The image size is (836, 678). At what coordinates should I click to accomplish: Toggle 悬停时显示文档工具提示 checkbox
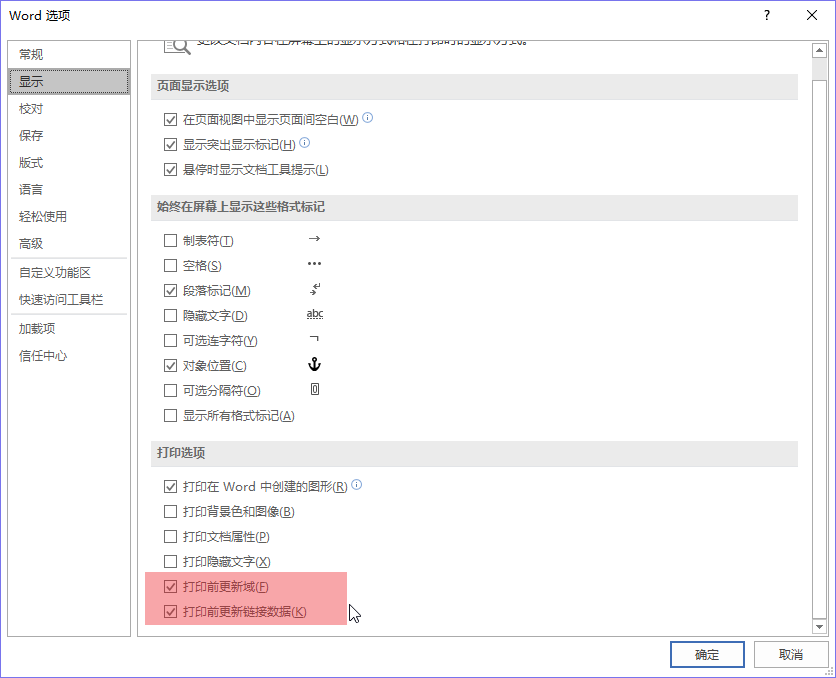(170, 170)
